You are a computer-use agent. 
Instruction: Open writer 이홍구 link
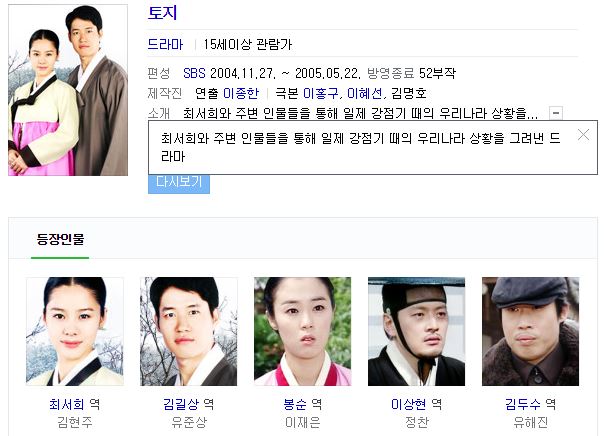pos(321,93)
